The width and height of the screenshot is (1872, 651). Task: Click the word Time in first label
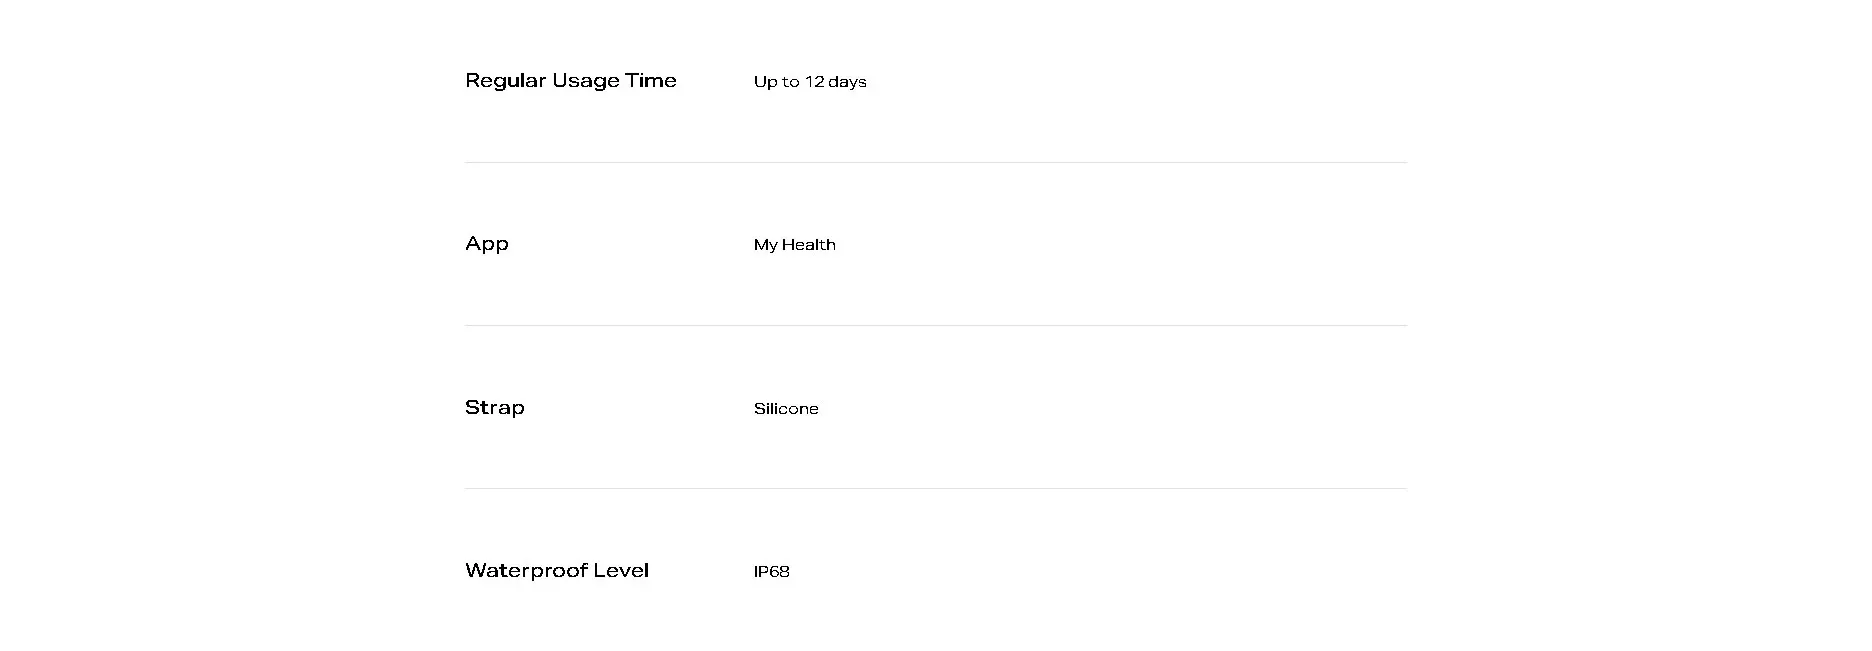651,80
